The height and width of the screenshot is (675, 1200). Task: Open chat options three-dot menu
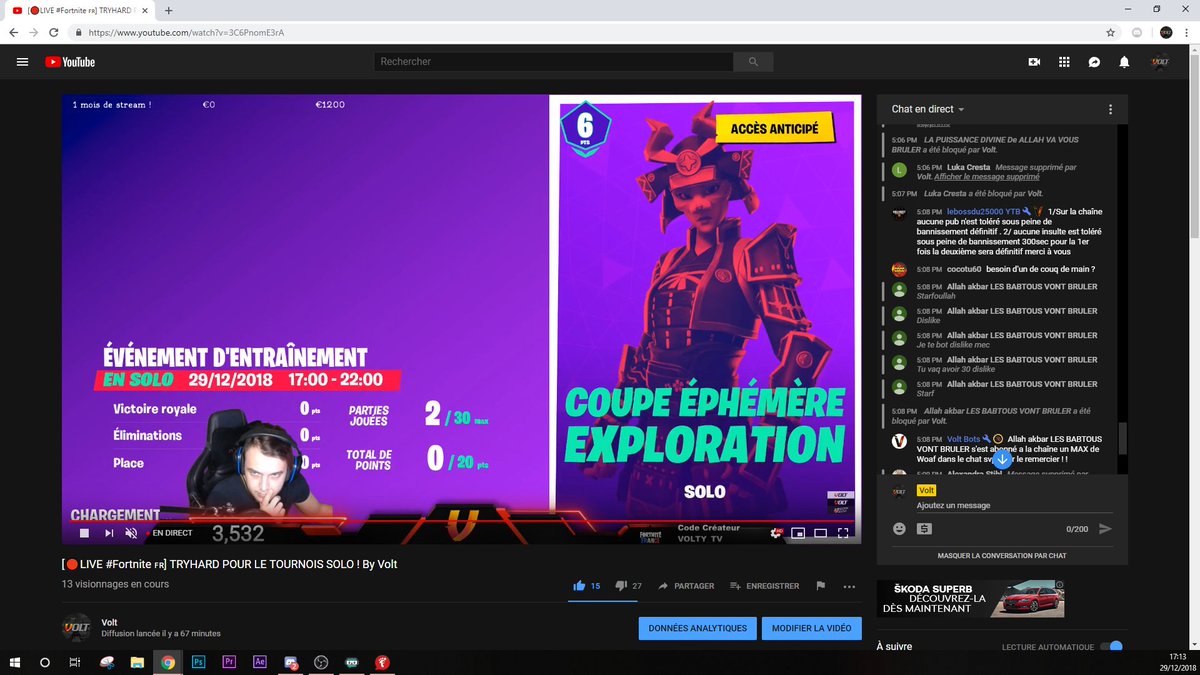(x=1110, y=109)
